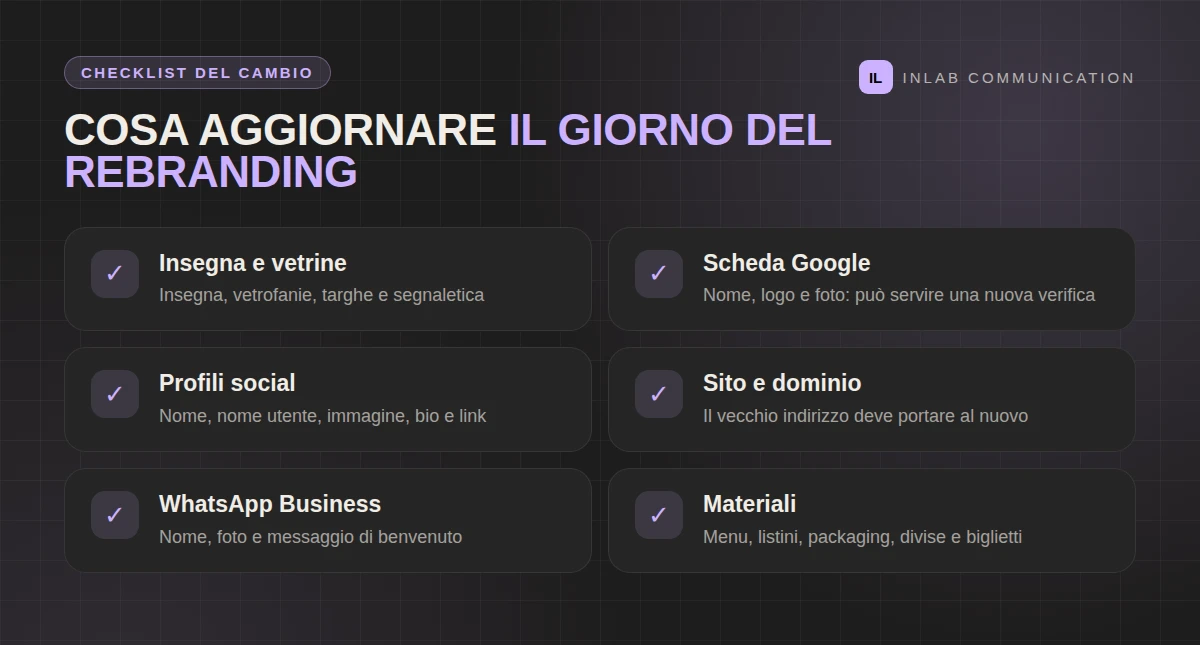Click the Insegna e vetrine title
Screen dimensions: 1200x645
253,263
